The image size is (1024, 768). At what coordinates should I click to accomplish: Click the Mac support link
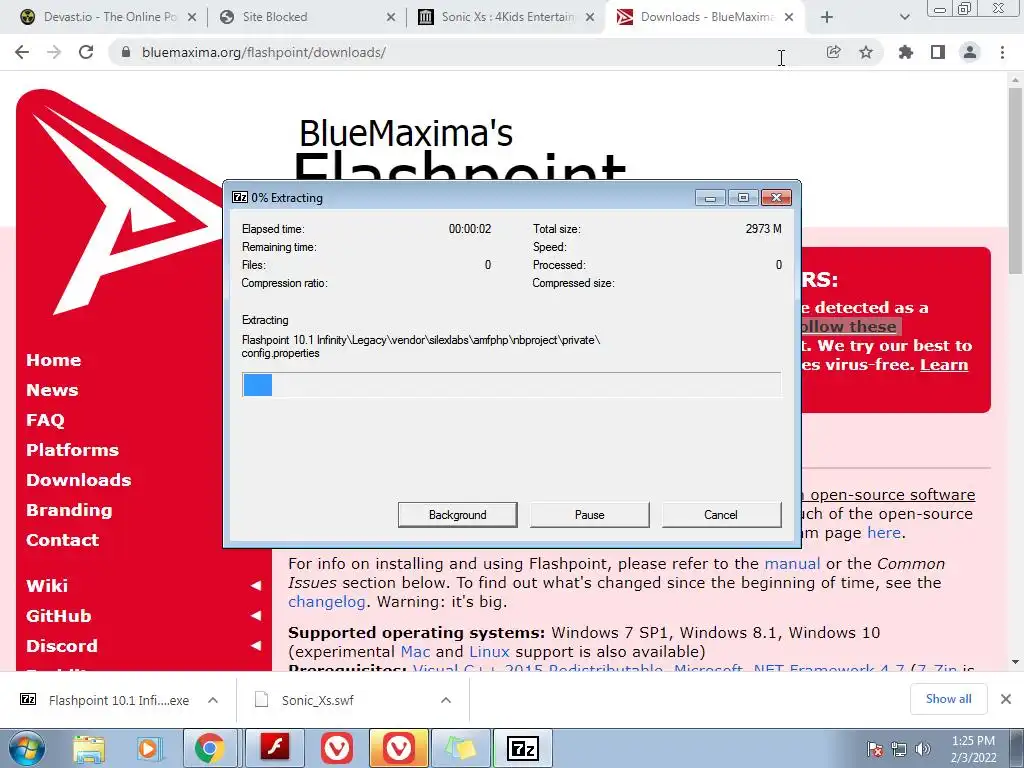(415, 652)
